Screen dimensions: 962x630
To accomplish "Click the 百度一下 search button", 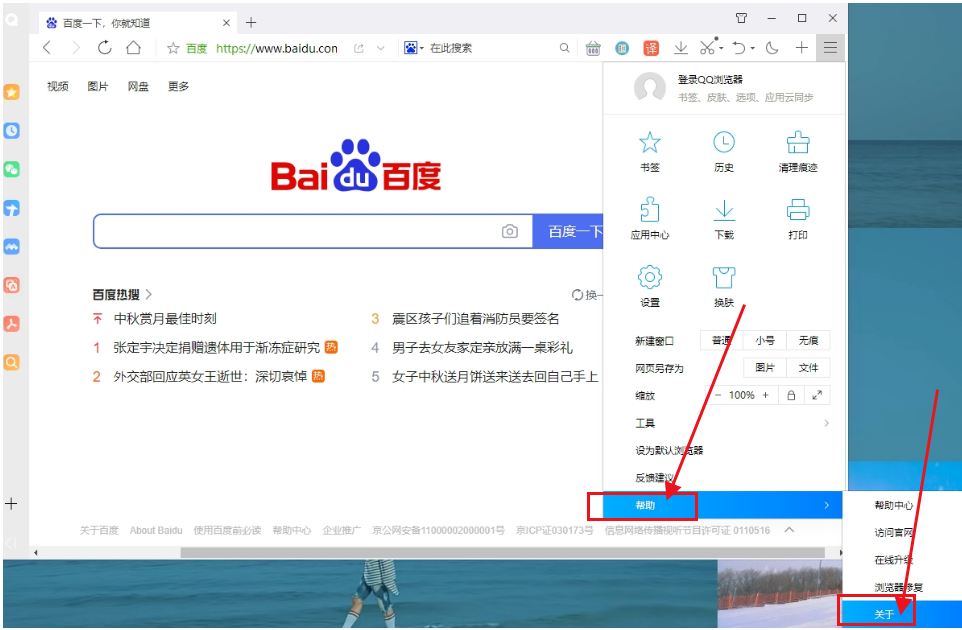I will [569, 231].
